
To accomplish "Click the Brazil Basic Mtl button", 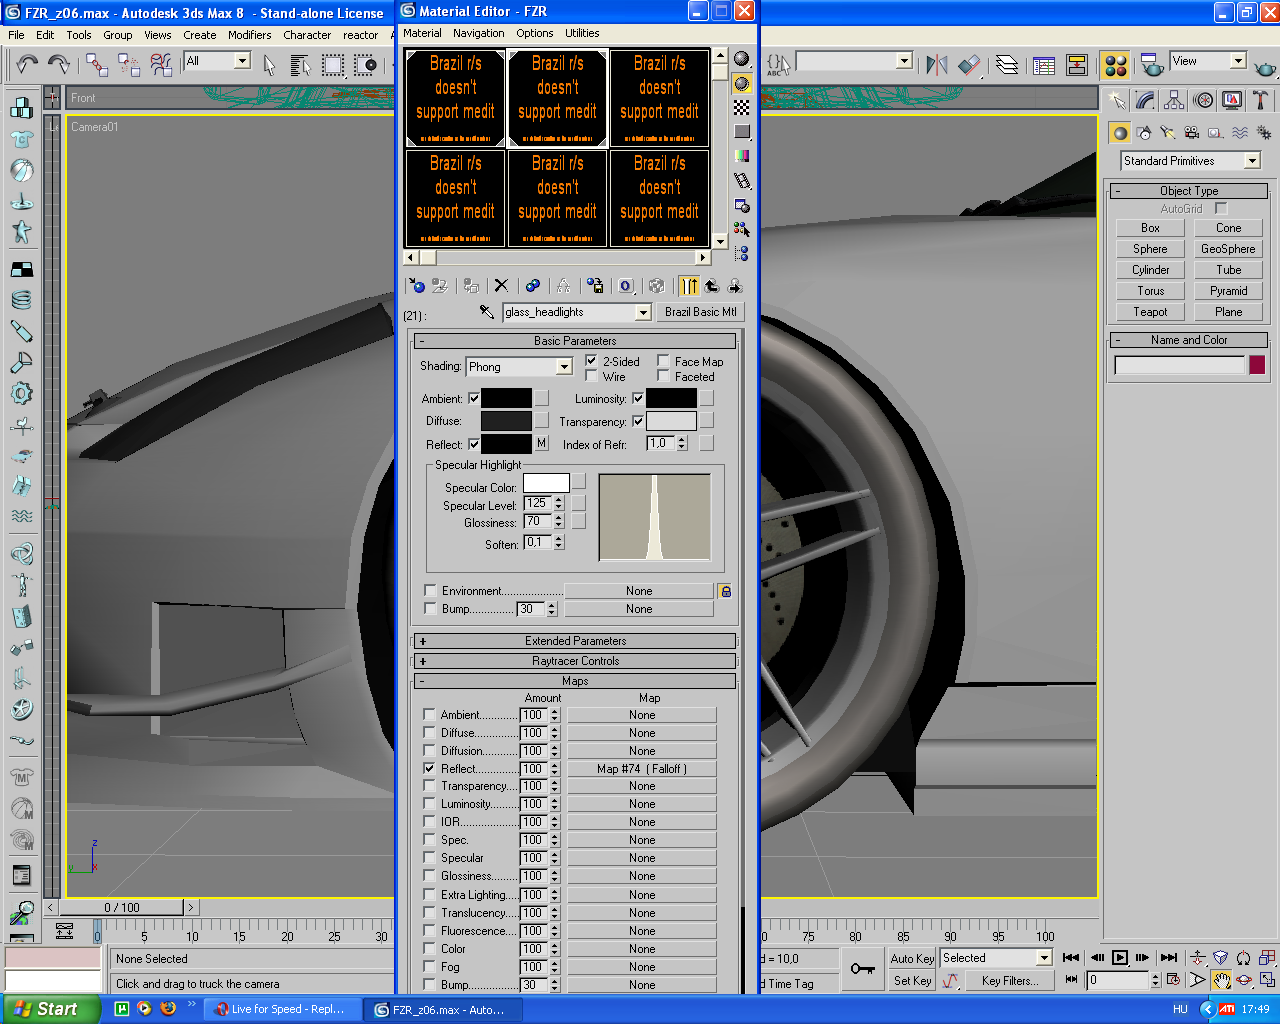I will click(x=700, y=312).
